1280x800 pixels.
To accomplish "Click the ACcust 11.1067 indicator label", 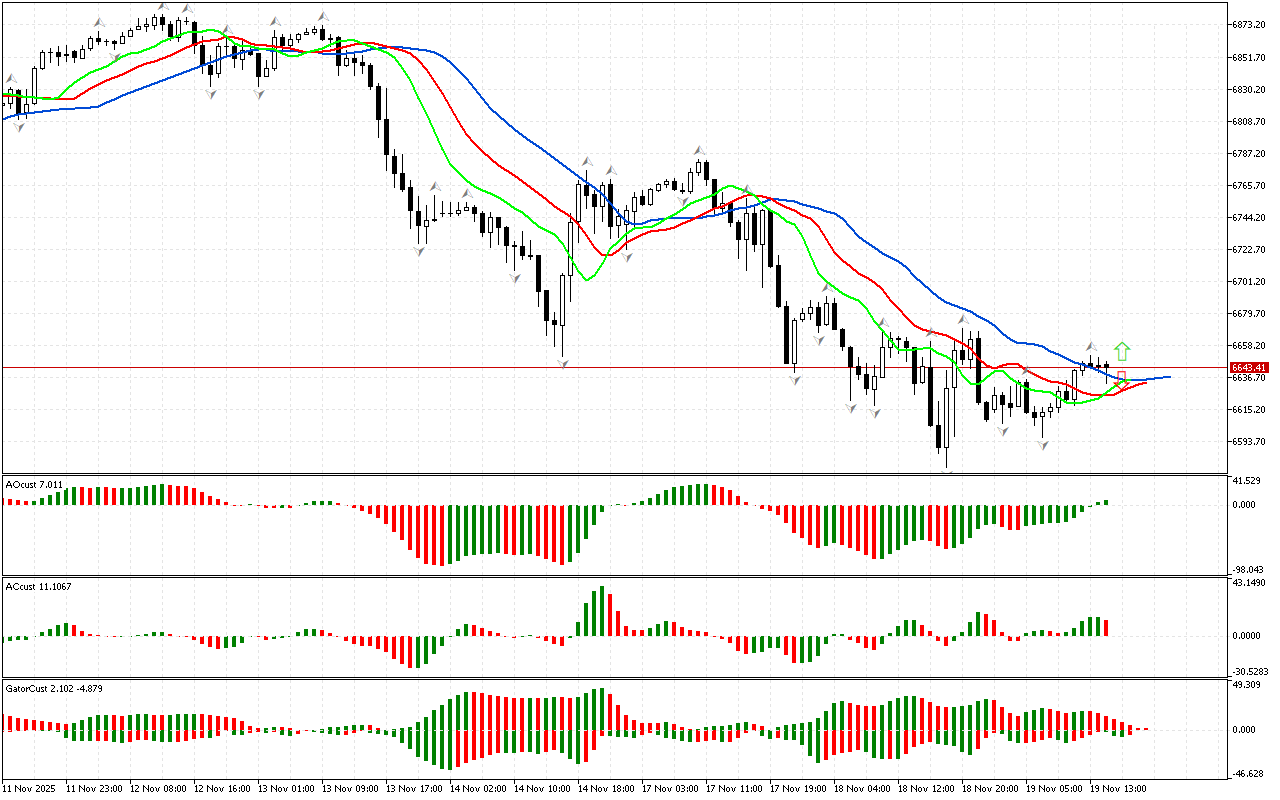I will pyautogui.click(x=39, y=586).
